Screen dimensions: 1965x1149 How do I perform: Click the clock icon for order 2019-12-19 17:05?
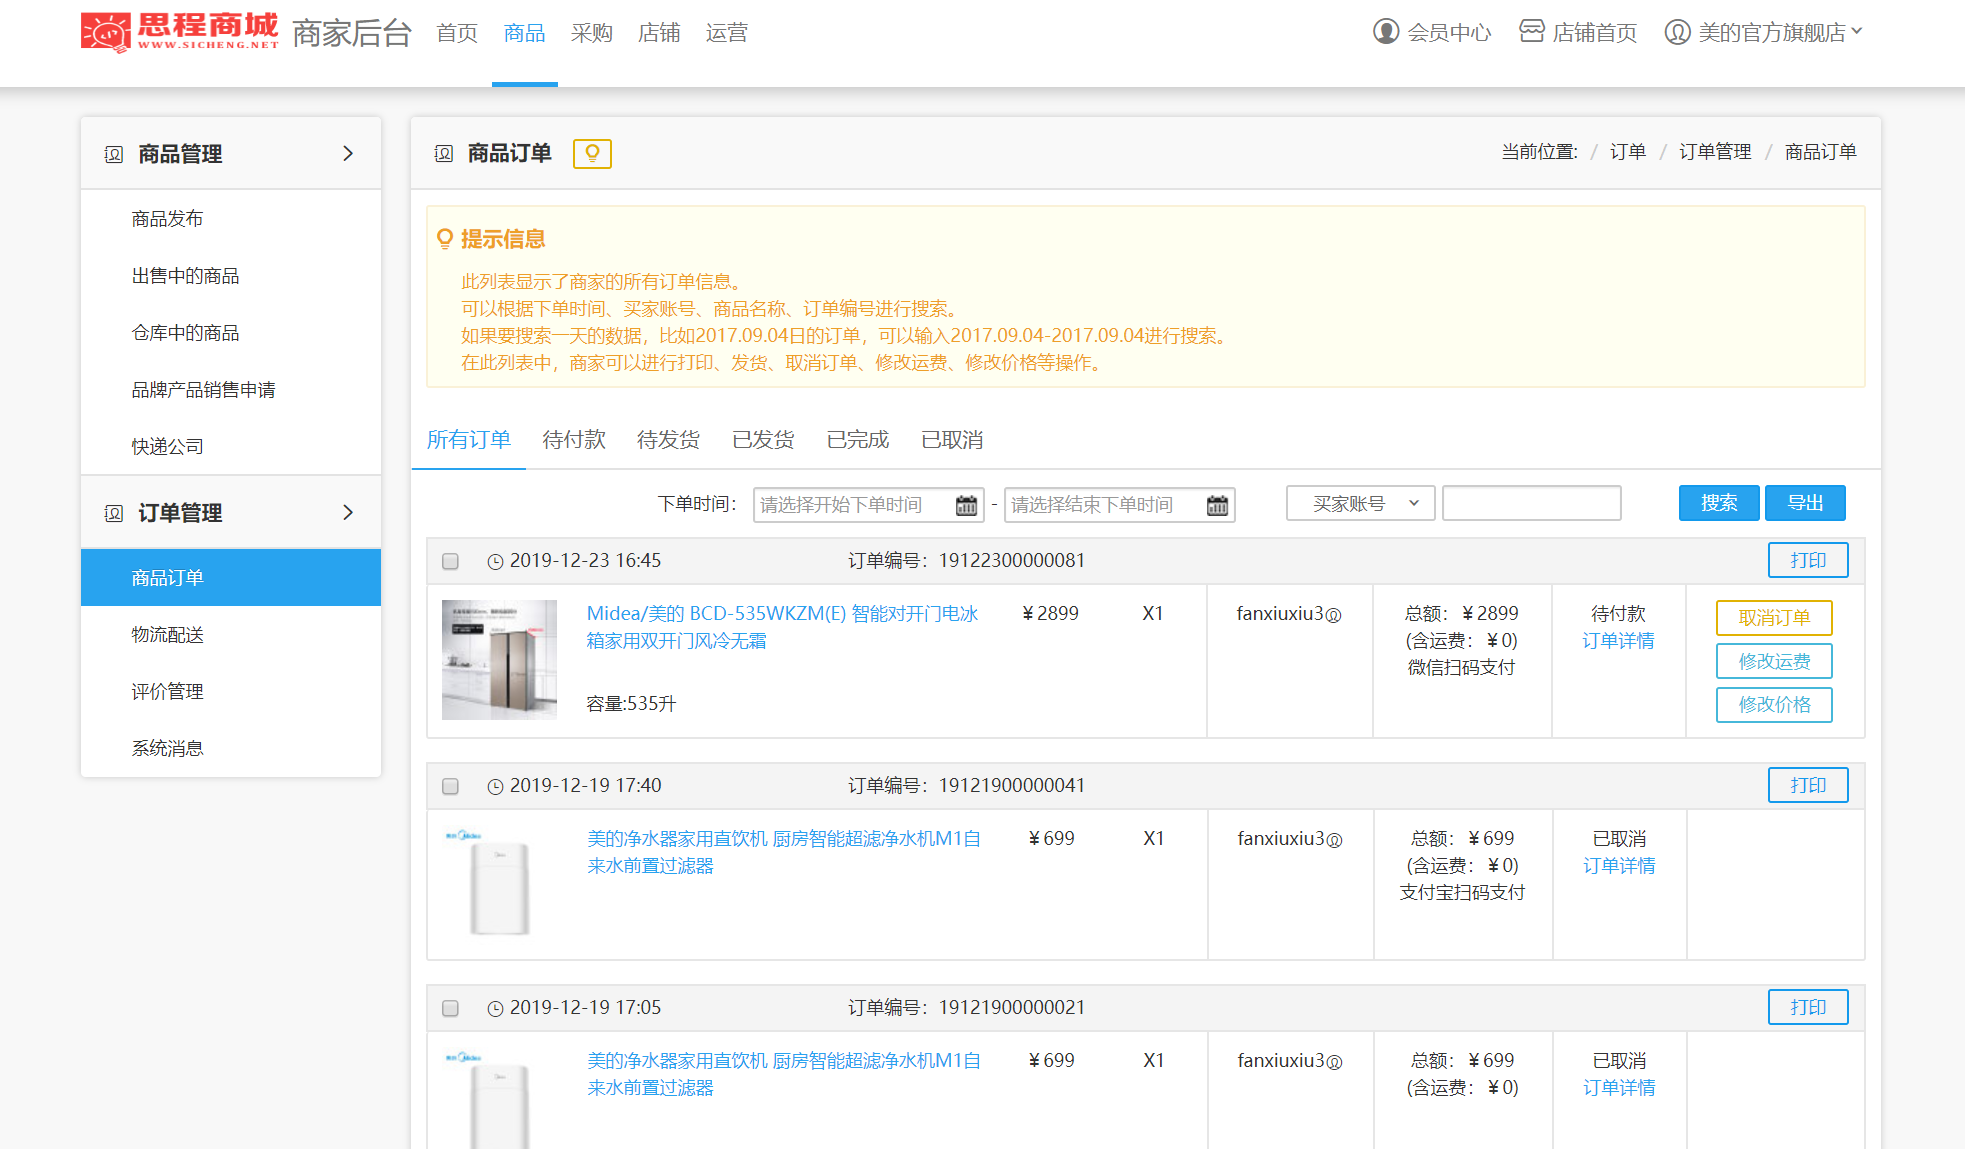click(495, 1009)
